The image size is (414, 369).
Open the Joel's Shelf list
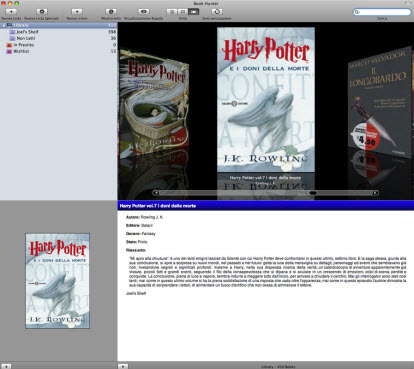[59, 32]
